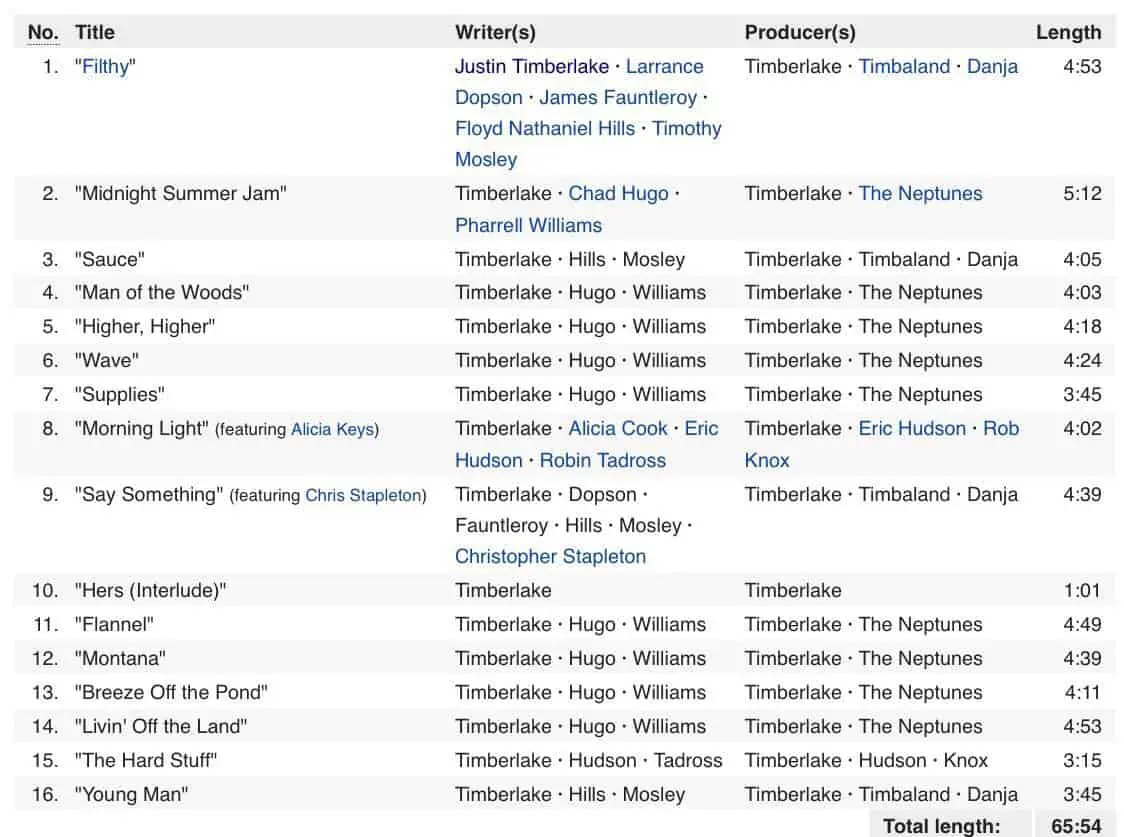Click the Justin Timberlake writer link

pos(531,67)
